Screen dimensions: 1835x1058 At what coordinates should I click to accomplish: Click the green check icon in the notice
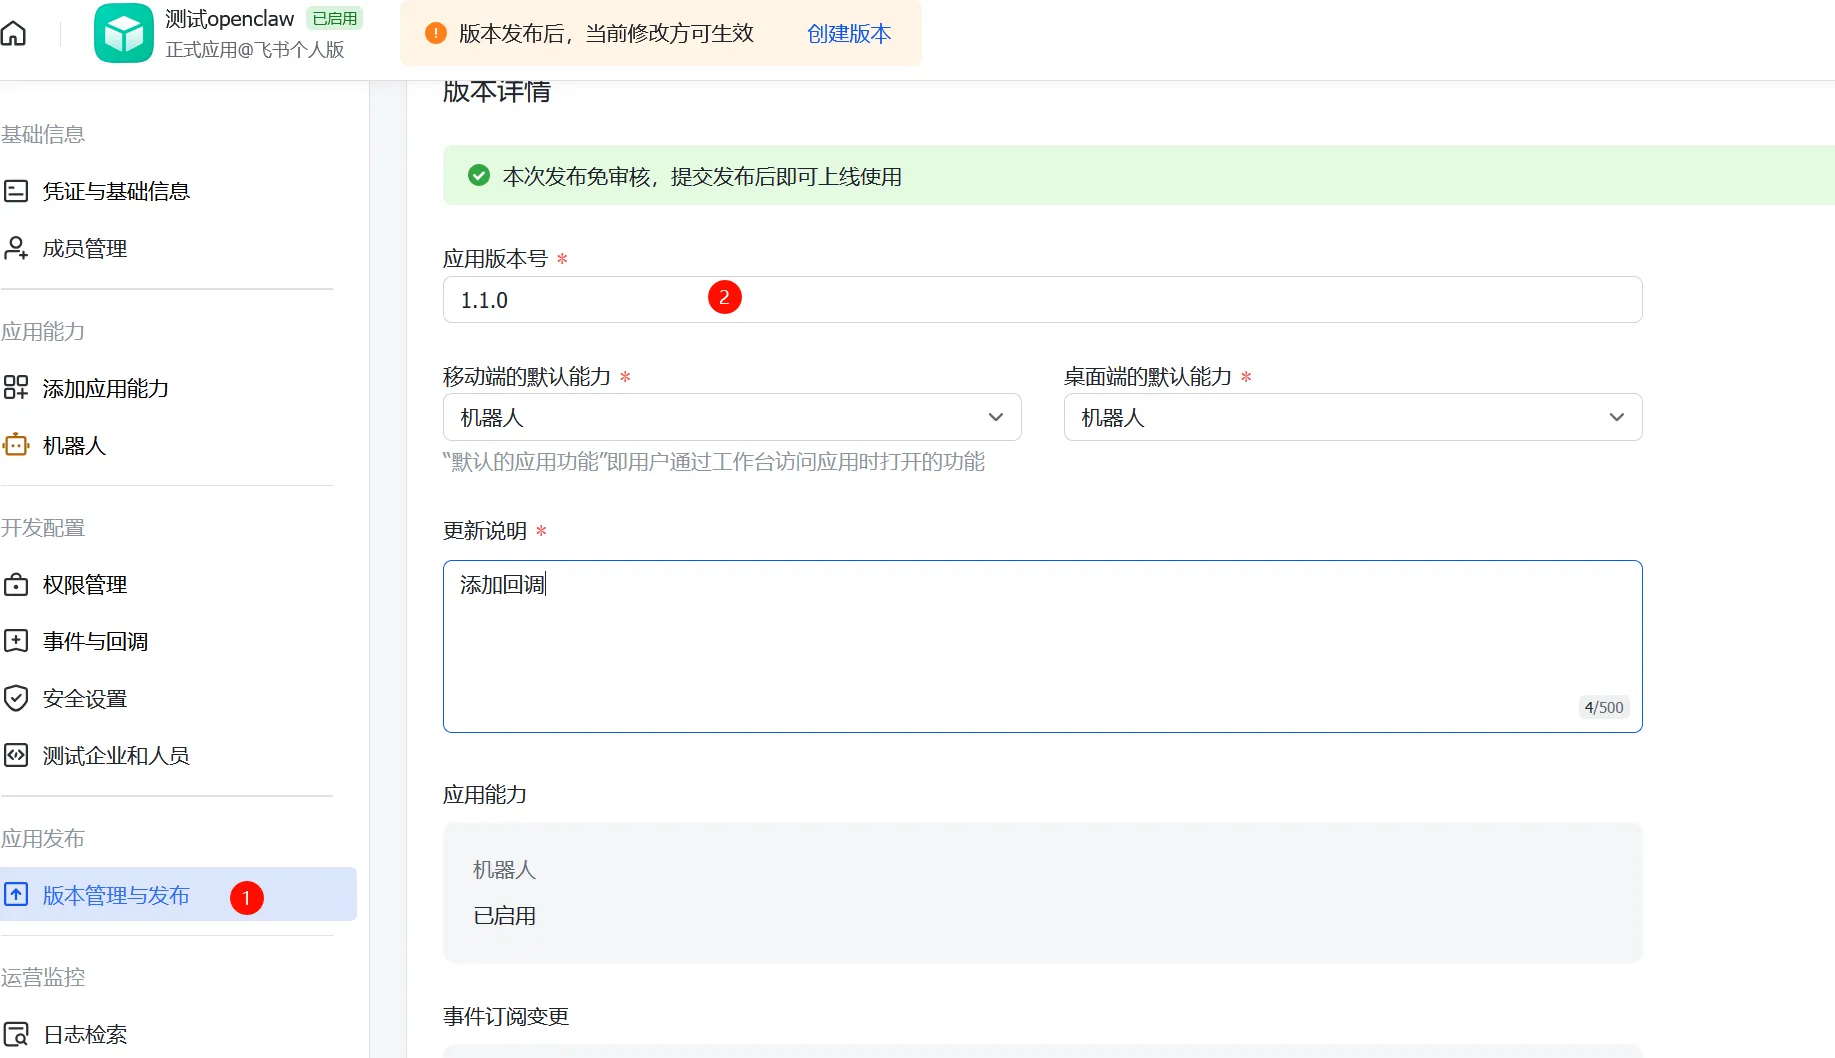(x=479, y=175)
